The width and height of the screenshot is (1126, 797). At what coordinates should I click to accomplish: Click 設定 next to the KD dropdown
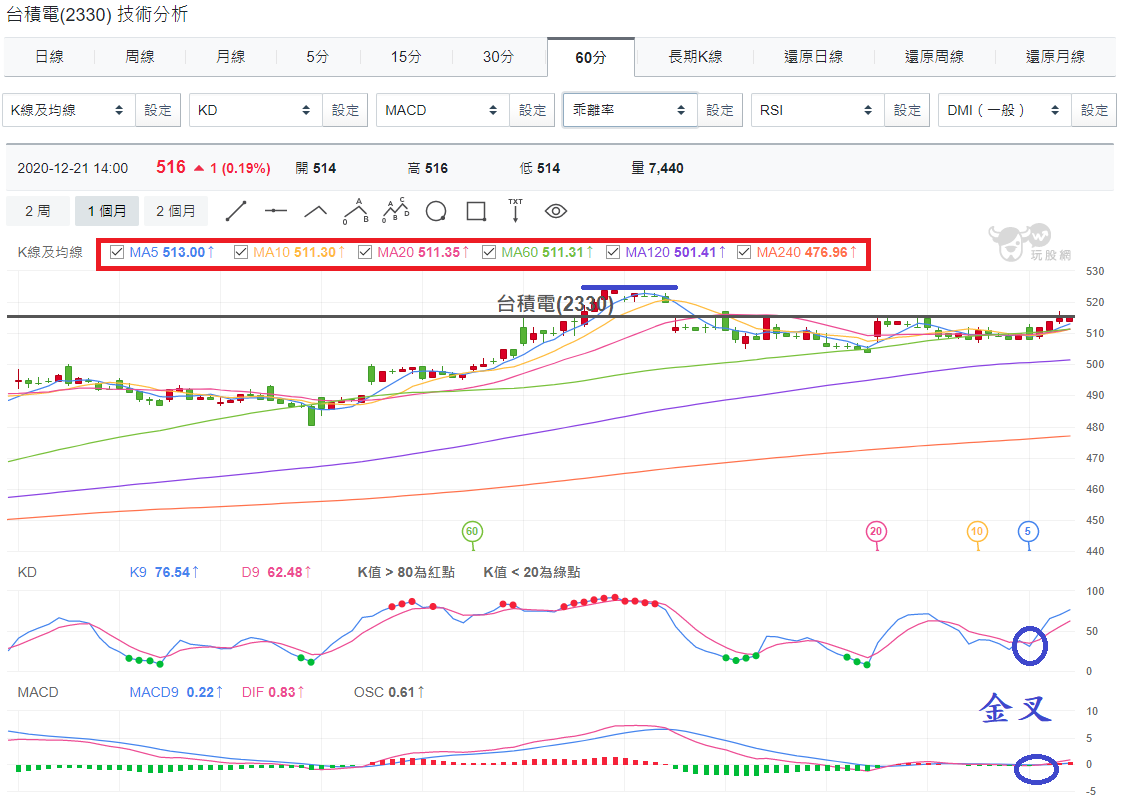[345, 110]
